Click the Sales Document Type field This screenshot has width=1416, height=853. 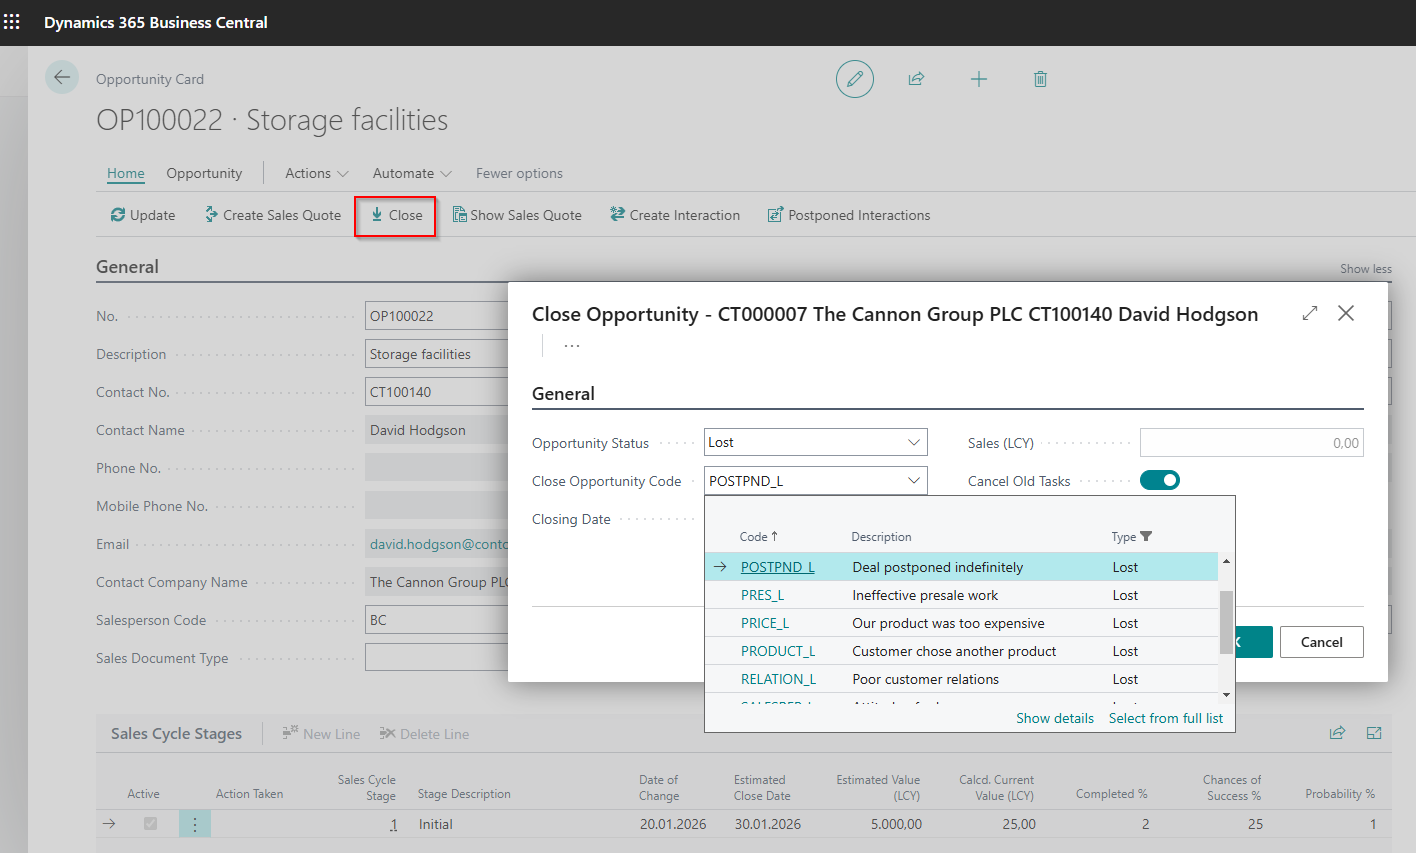[x=437, y=658]
